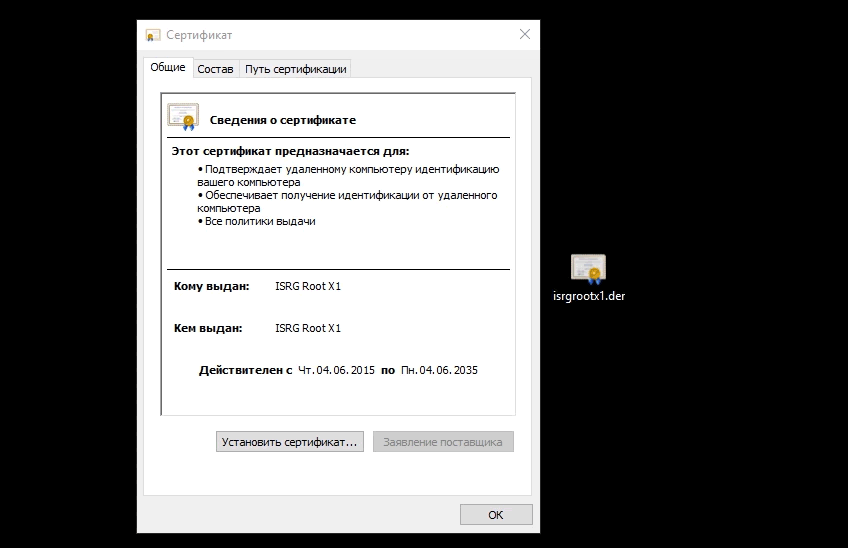Click the Действителен с label
The height and width of the screenshot is (548, 848).
coord(246,370)
